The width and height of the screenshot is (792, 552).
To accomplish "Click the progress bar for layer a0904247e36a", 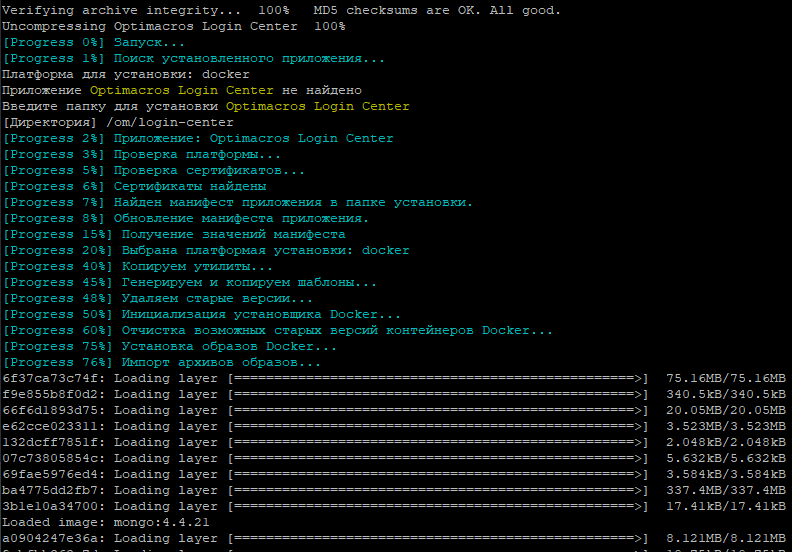I will click(x=438, y=538).
